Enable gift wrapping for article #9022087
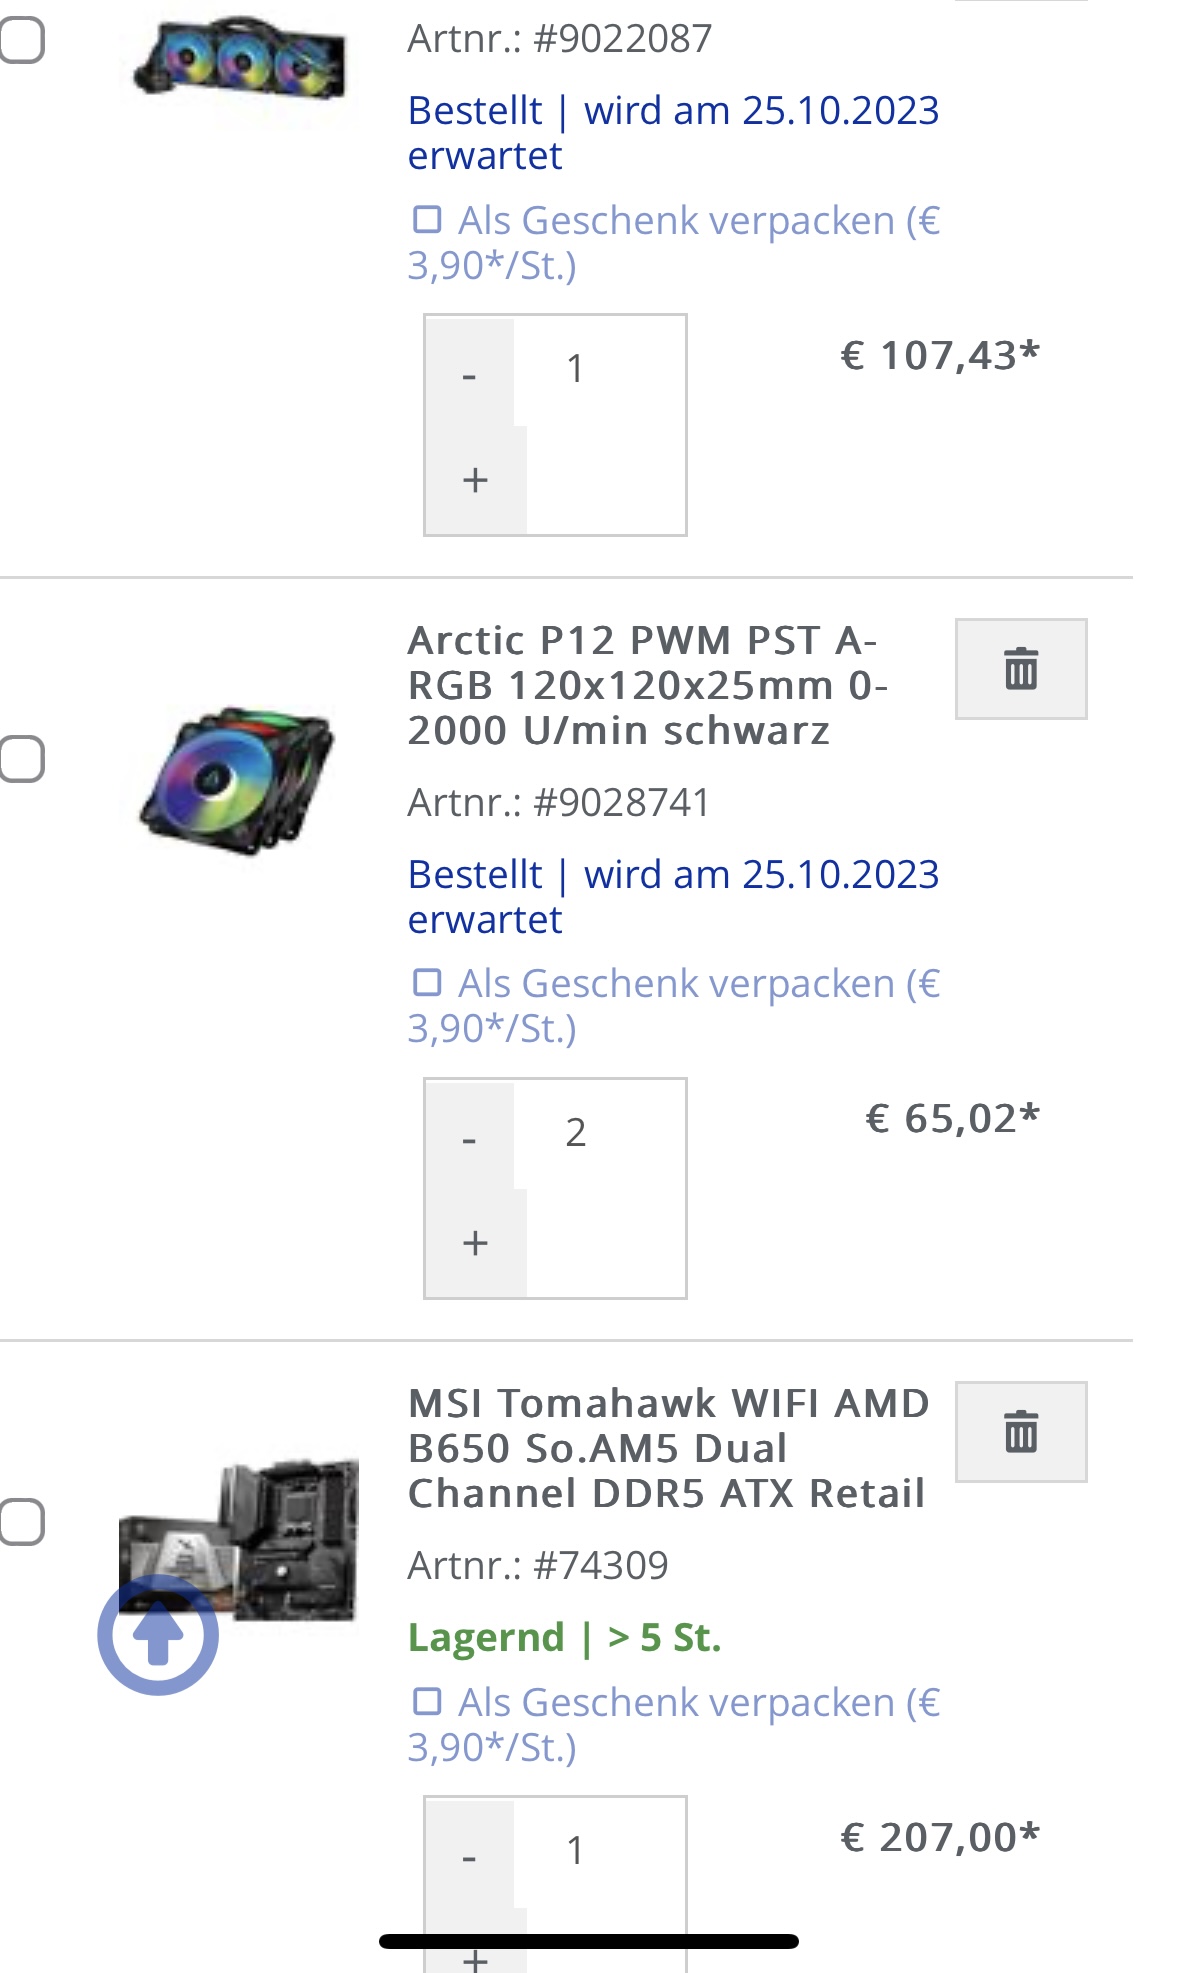This screenshot has width=1178, height=1973. pyautogui.click(x=428, y=219)
